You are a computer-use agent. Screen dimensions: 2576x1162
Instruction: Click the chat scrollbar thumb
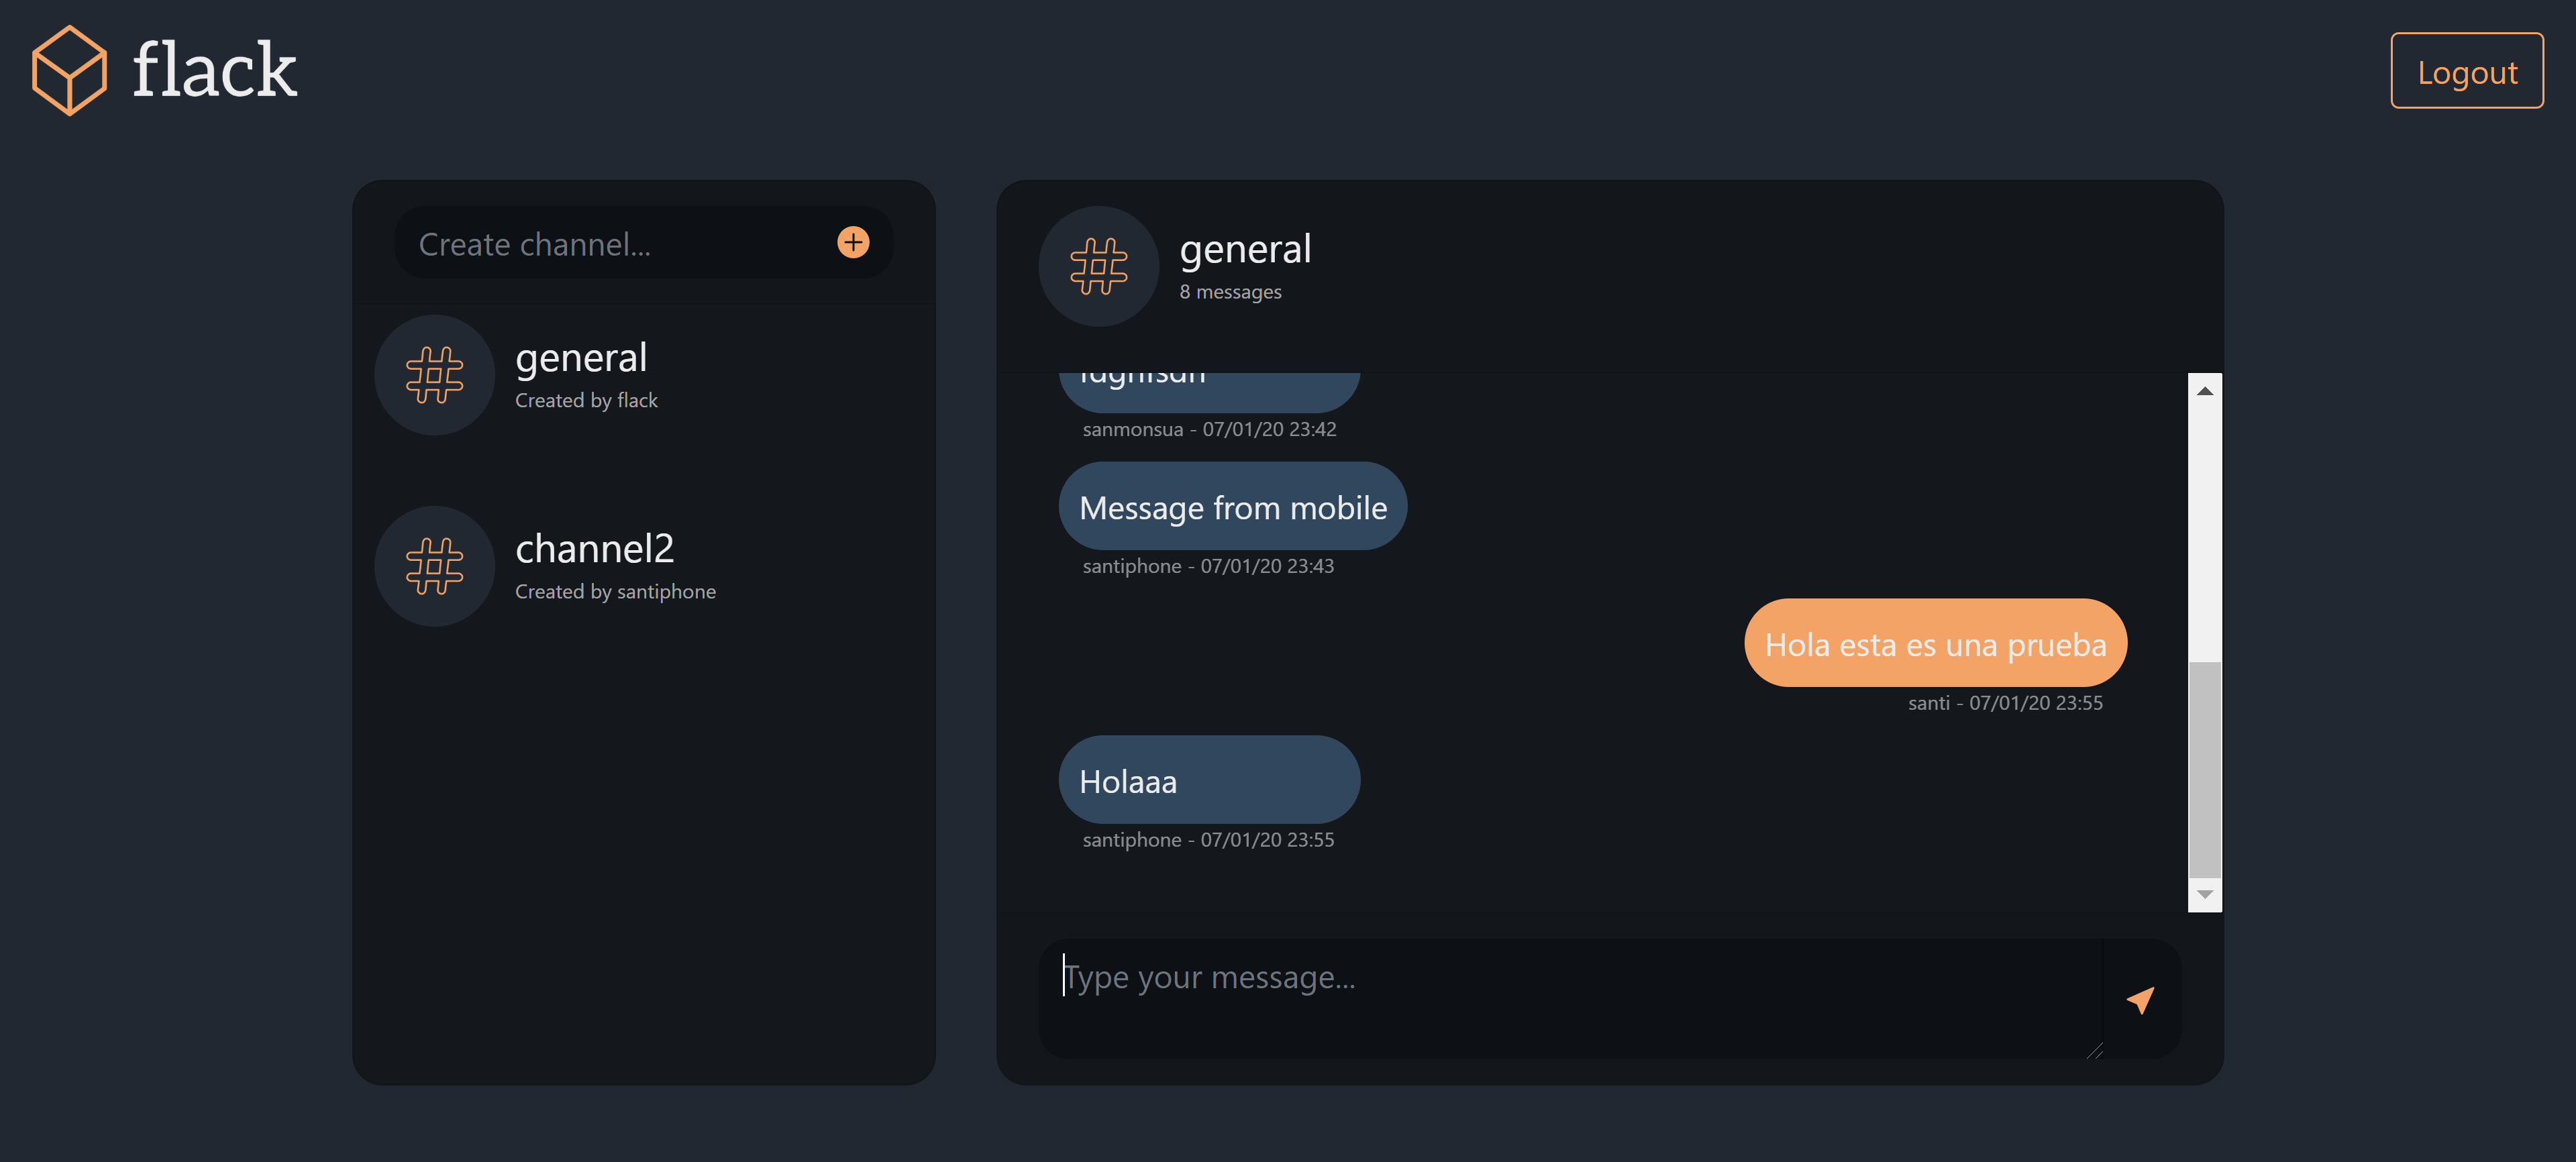coord(2204,769)
